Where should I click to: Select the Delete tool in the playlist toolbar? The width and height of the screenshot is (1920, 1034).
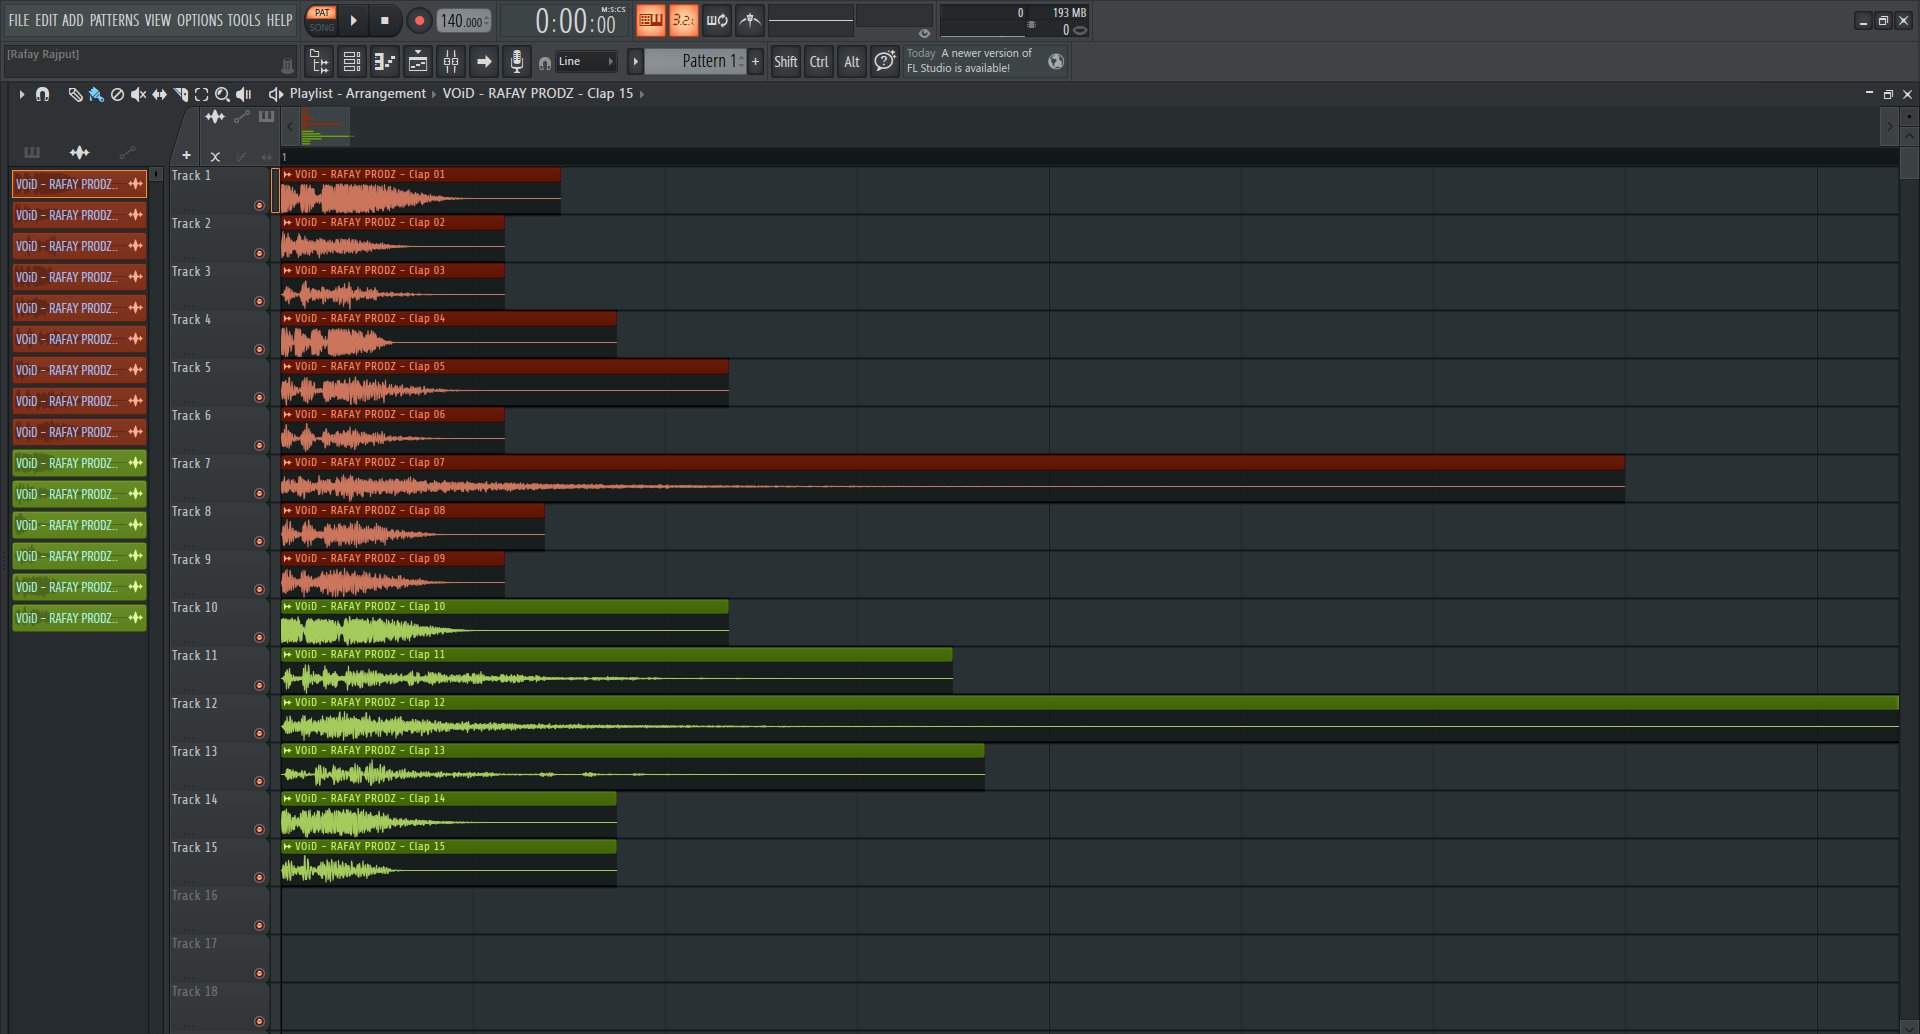point(117,93)
